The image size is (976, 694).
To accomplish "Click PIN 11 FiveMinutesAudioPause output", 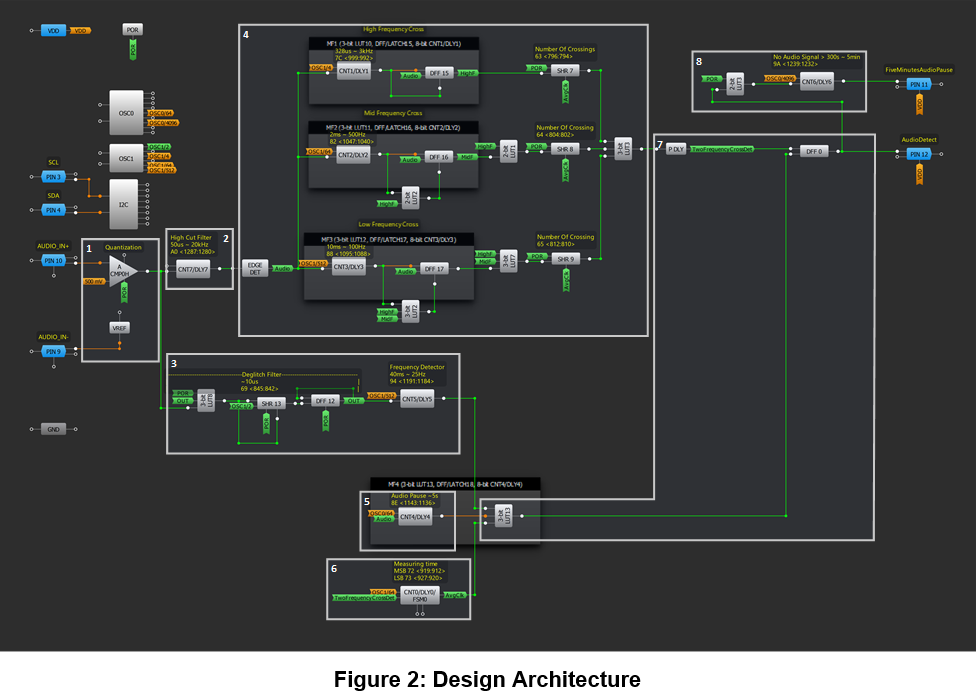I will click(918, 85).
